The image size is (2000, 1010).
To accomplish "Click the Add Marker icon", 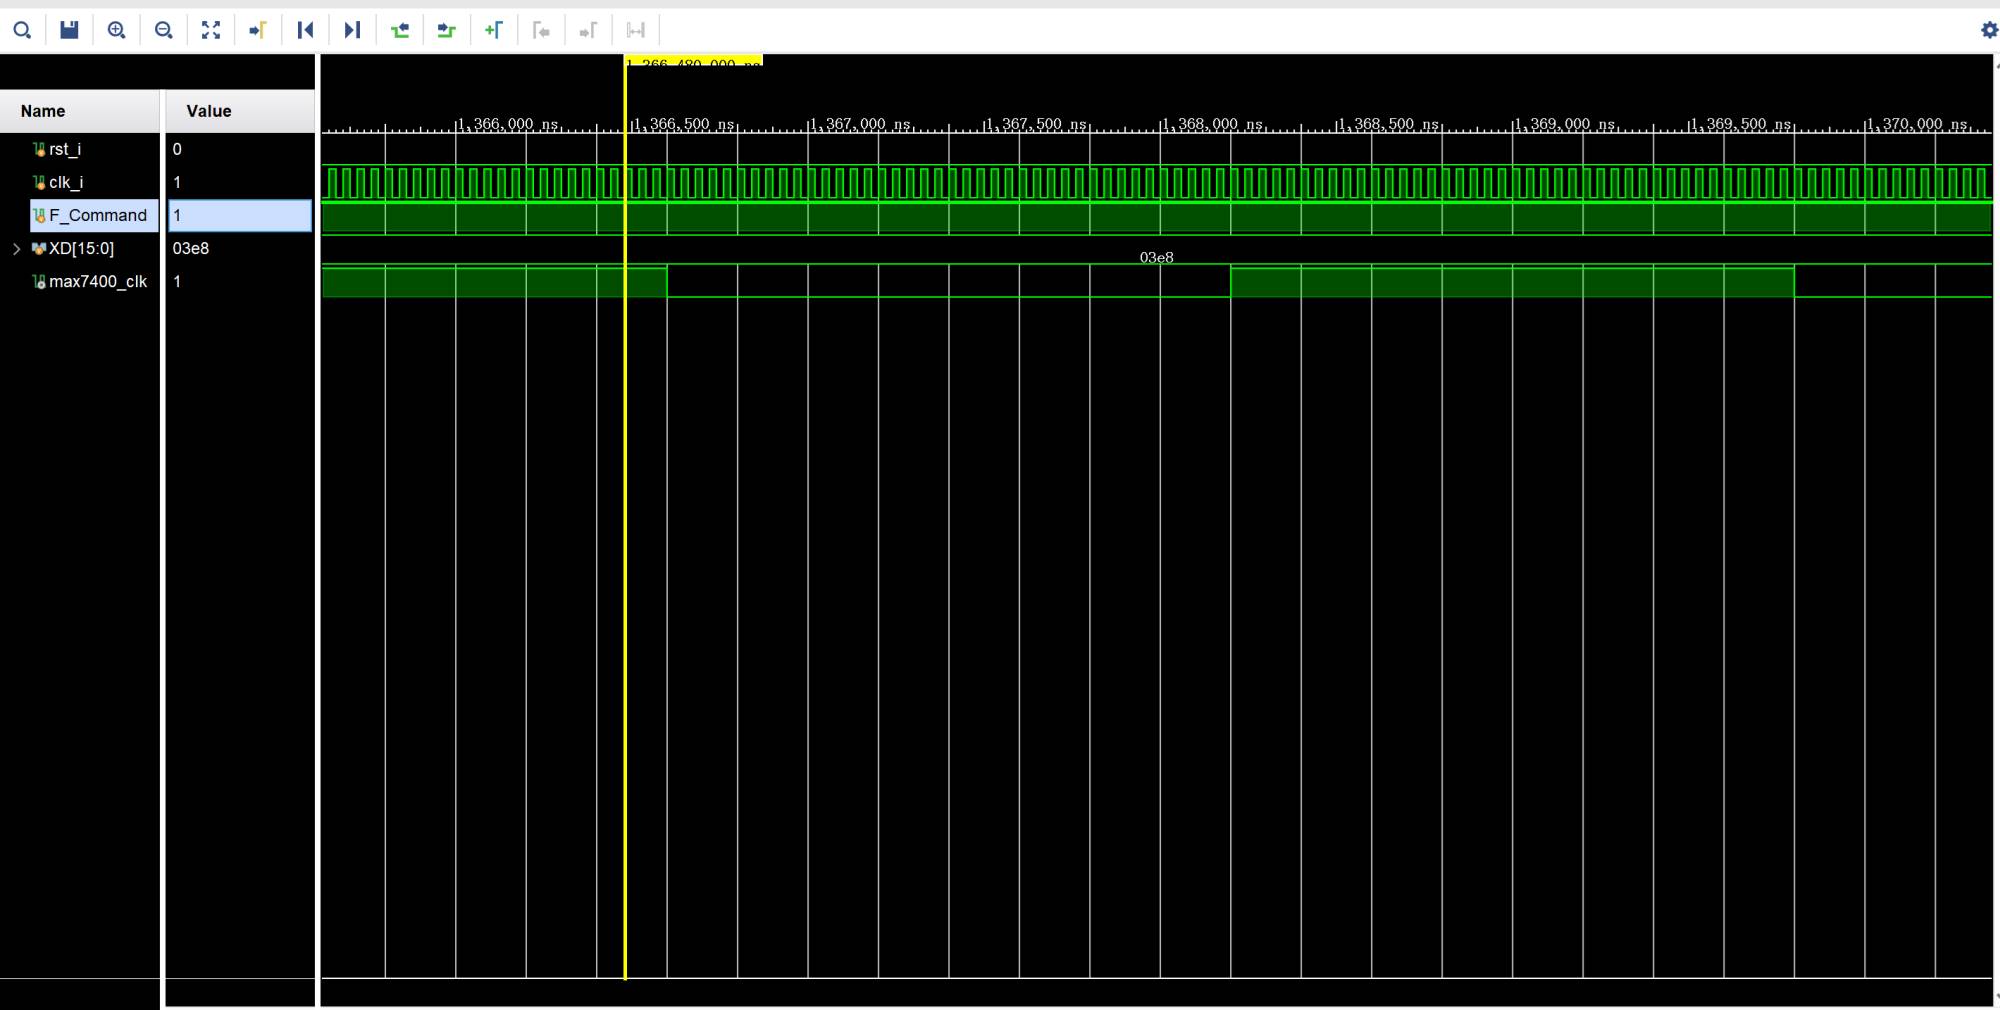I will coord(494,30).
